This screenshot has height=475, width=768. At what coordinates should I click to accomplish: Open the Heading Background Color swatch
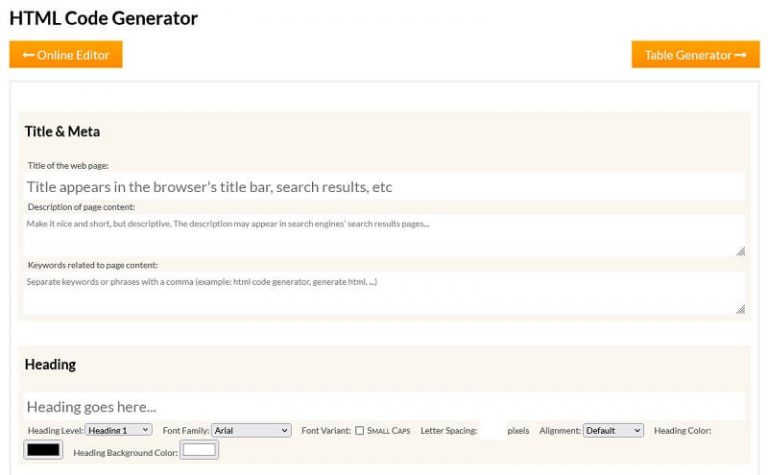click(x=199, y=451)
